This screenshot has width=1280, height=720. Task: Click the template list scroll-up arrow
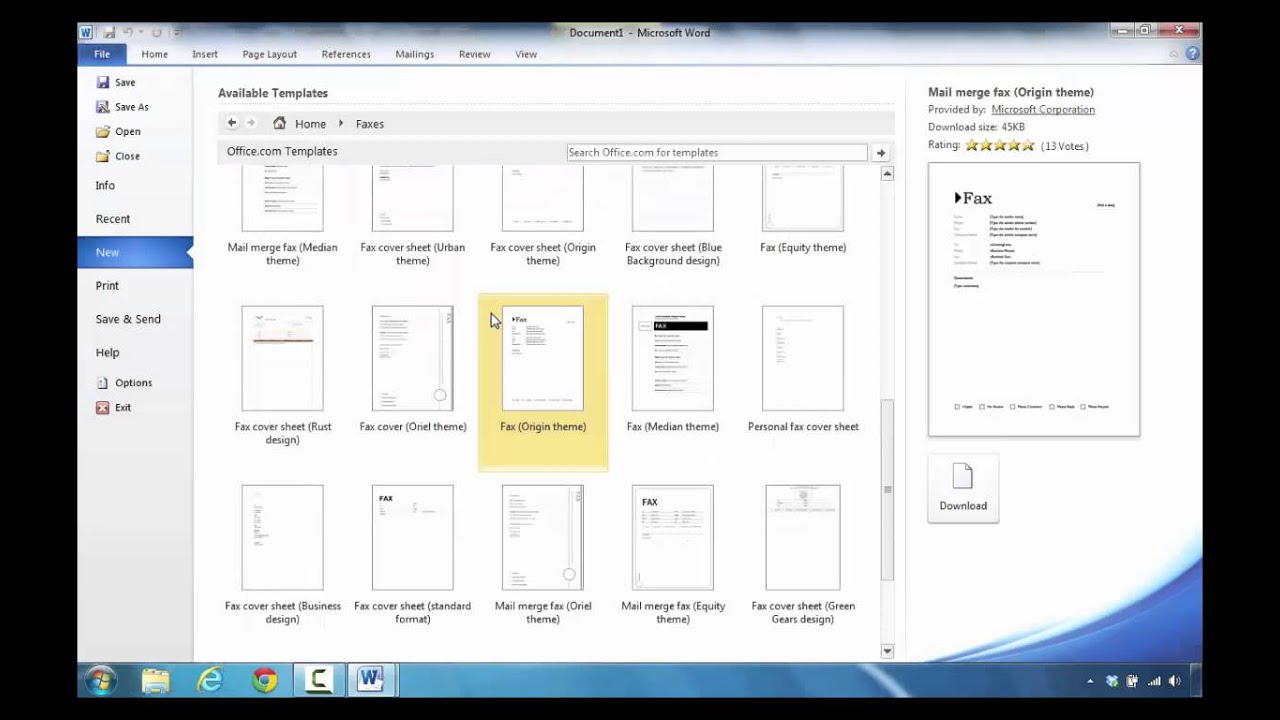(x=887, y=174)
